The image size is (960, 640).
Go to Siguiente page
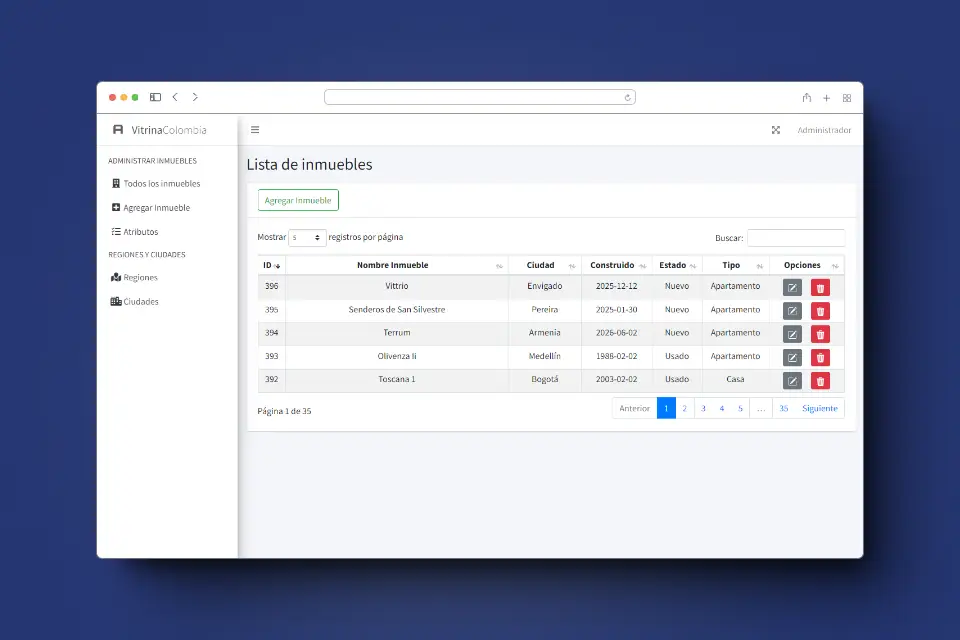pyautogui.click(x=819, y=408)
